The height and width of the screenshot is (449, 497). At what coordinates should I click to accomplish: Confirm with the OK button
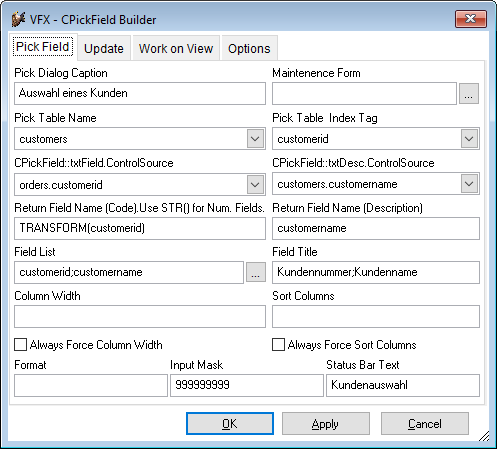click(x=230, y=424)
